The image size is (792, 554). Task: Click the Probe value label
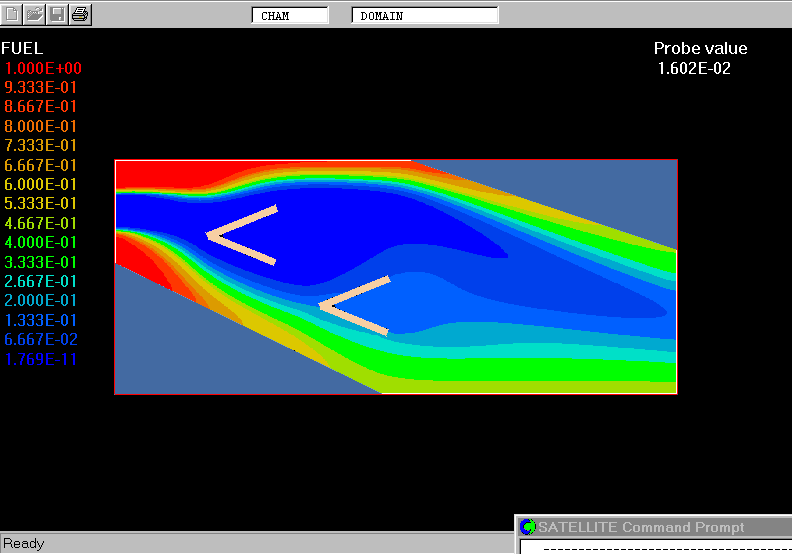coord(700,48)
